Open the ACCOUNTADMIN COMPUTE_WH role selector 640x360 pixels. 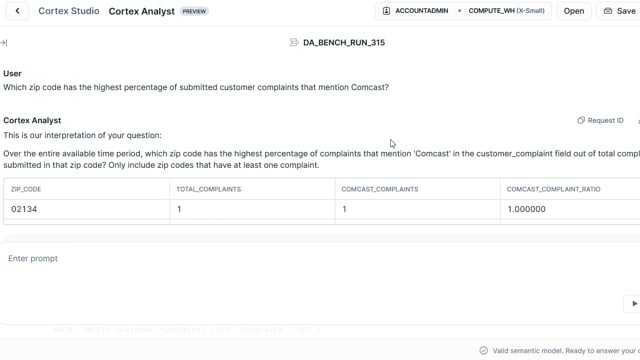pos(463,11)
